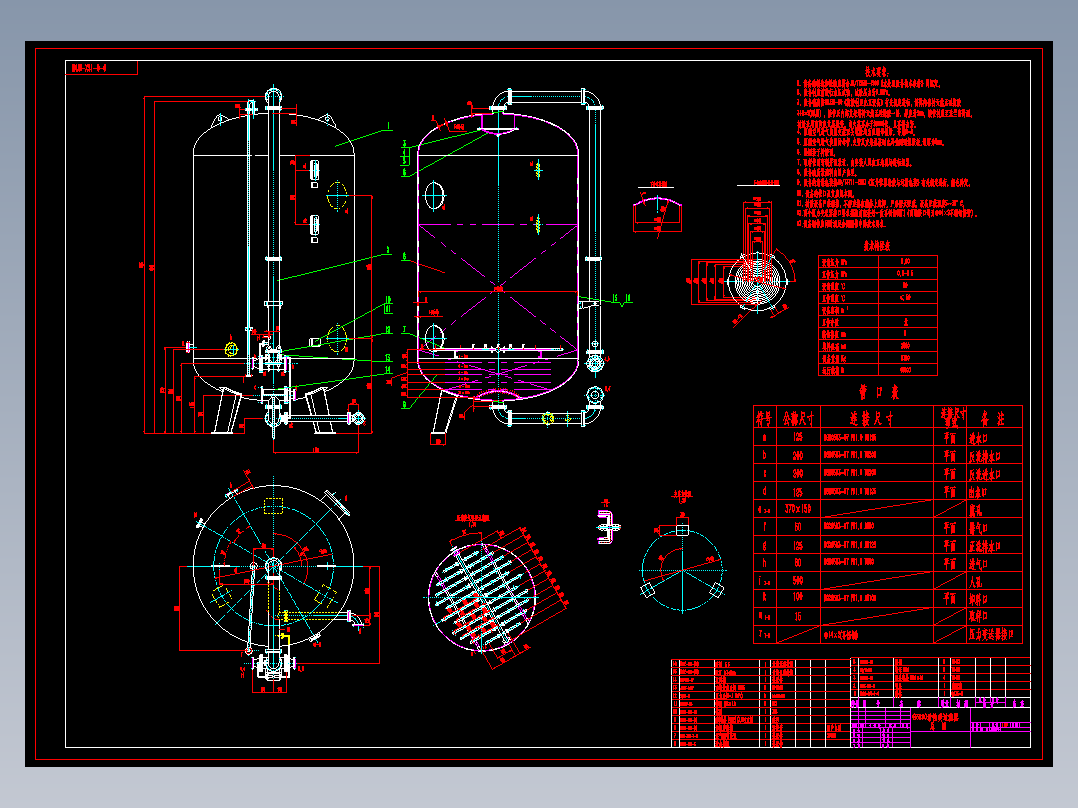The width and height of the screenshot is (1078, 808).
Task: Click the 370x150 size cell
Action: tap(798, 510)
